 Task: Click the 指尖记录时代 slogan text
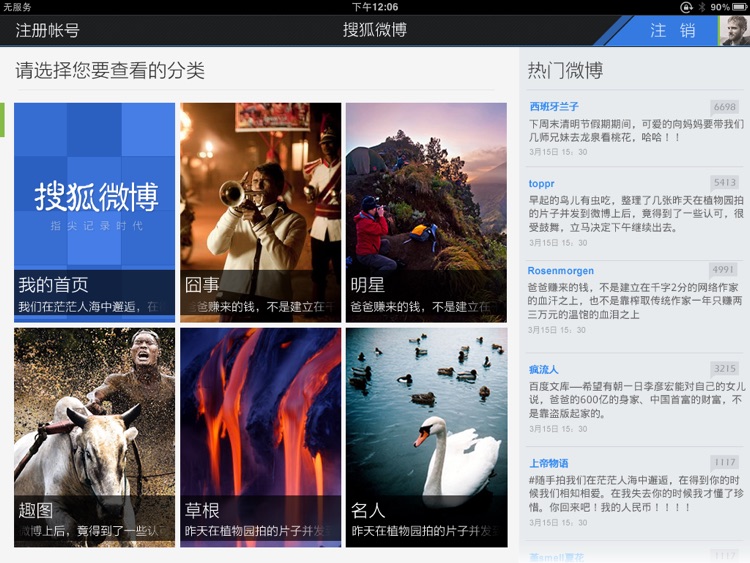pyautogui.click(x=97, y=226)
